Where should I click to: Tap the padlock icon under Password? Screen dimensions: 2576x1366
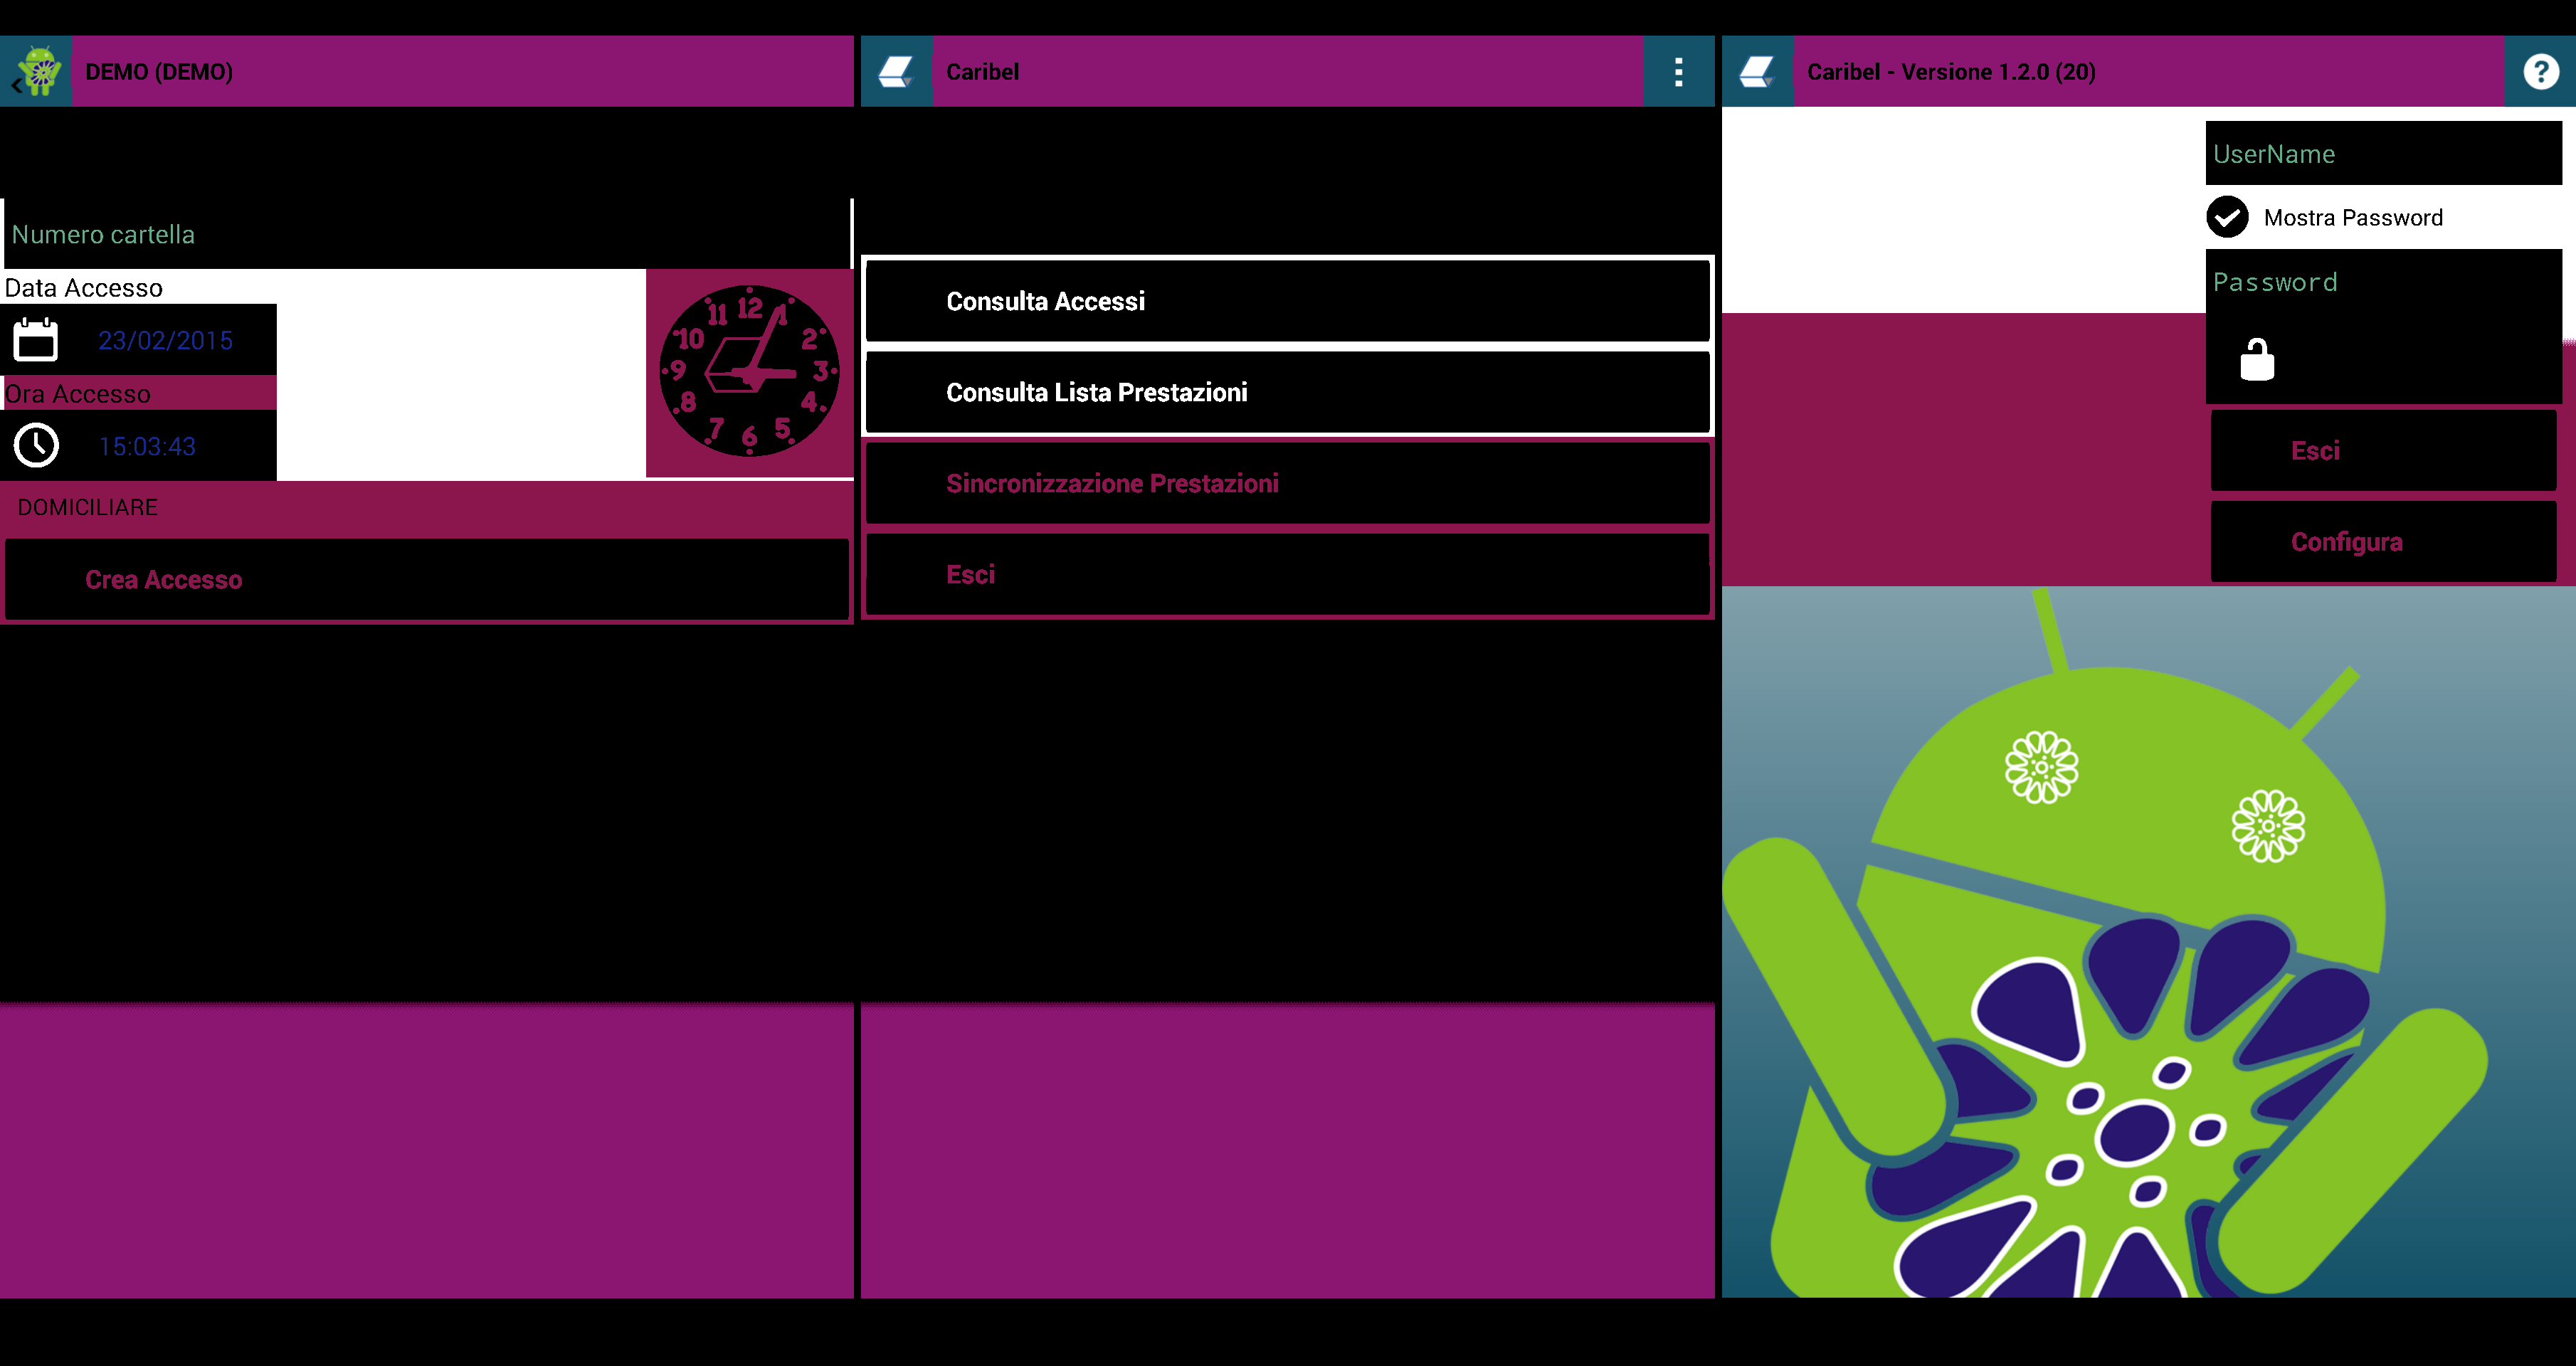pos(2257,359)
